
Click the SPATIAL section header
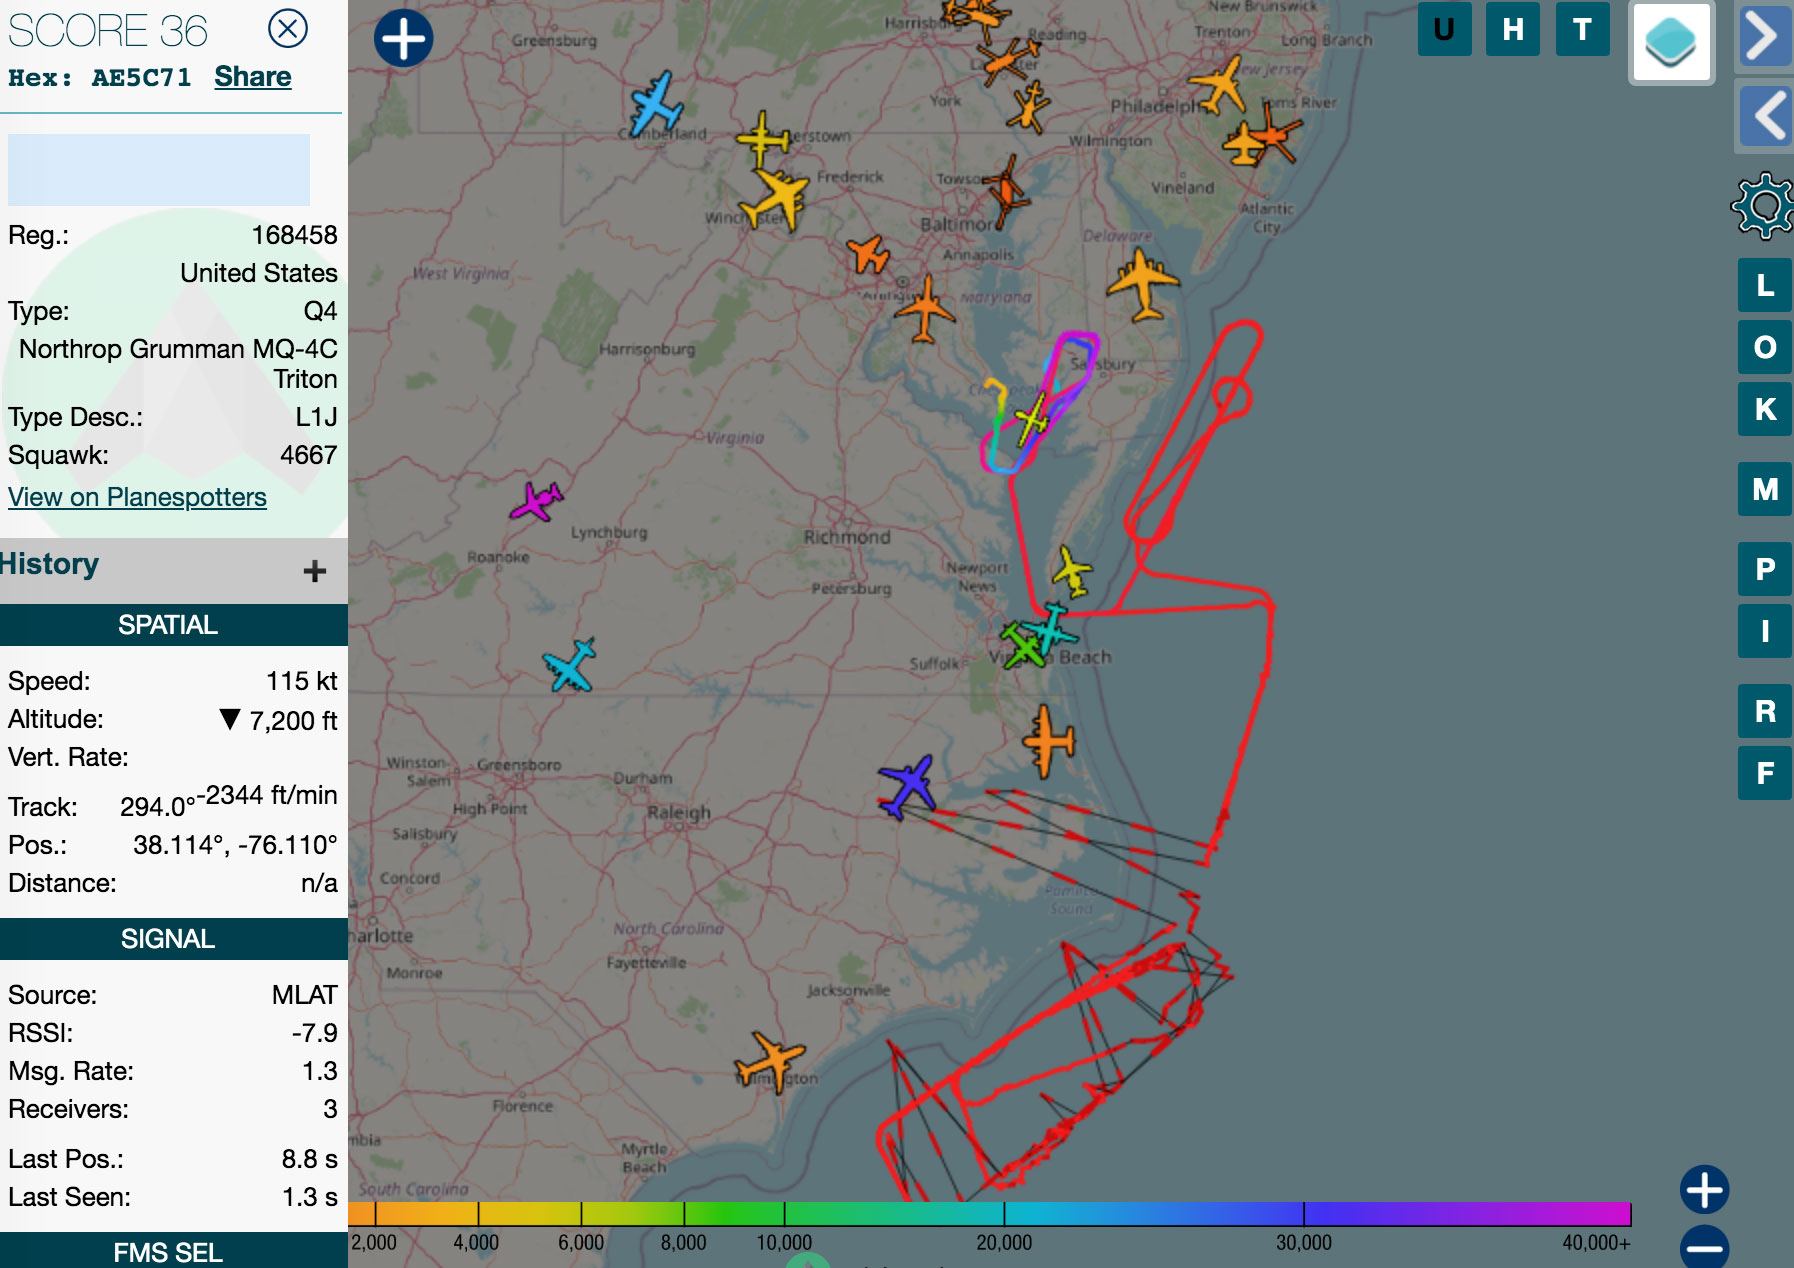(168, 625)
